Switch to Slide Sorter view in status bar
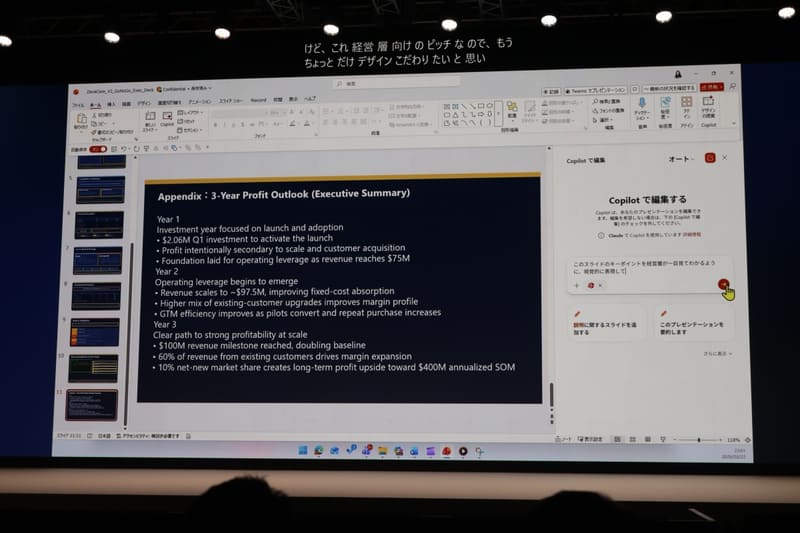 [633, 439]
